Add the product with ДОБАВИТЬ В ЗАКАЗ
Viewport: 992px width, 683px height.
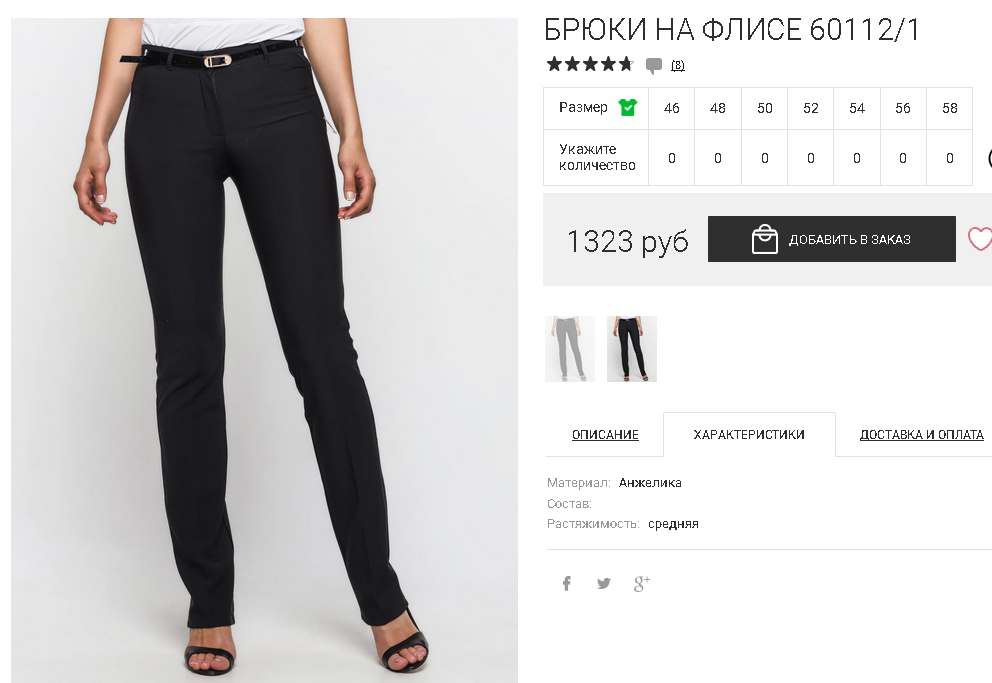pyautogui.click(x=831, y=239)
